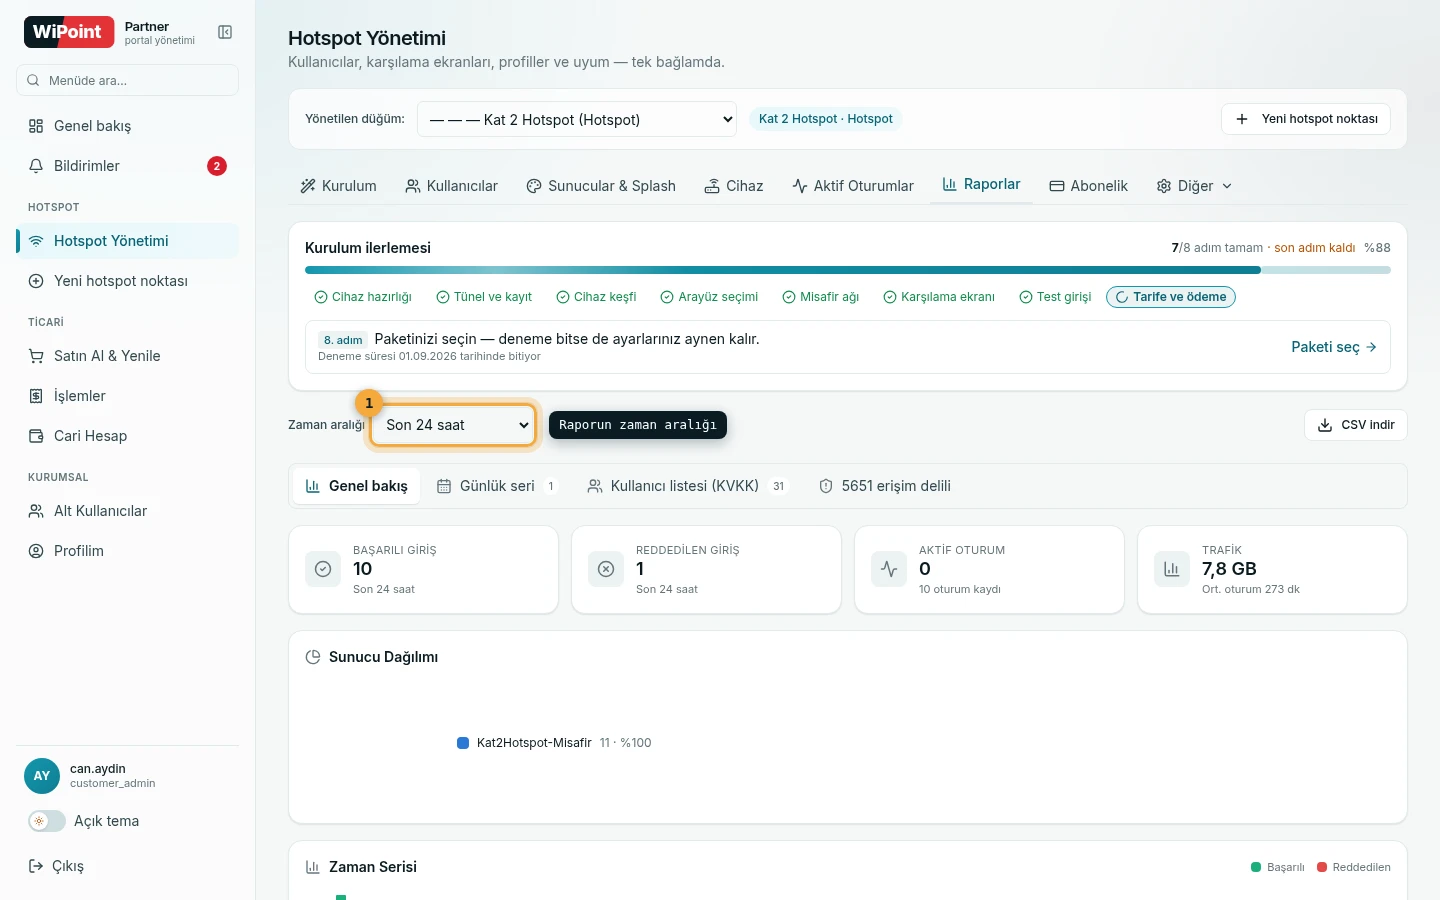Focus the Menüde ara search field
Image resolution: width=1440 pixels, height=900 pixels.
tap(127, 80)
